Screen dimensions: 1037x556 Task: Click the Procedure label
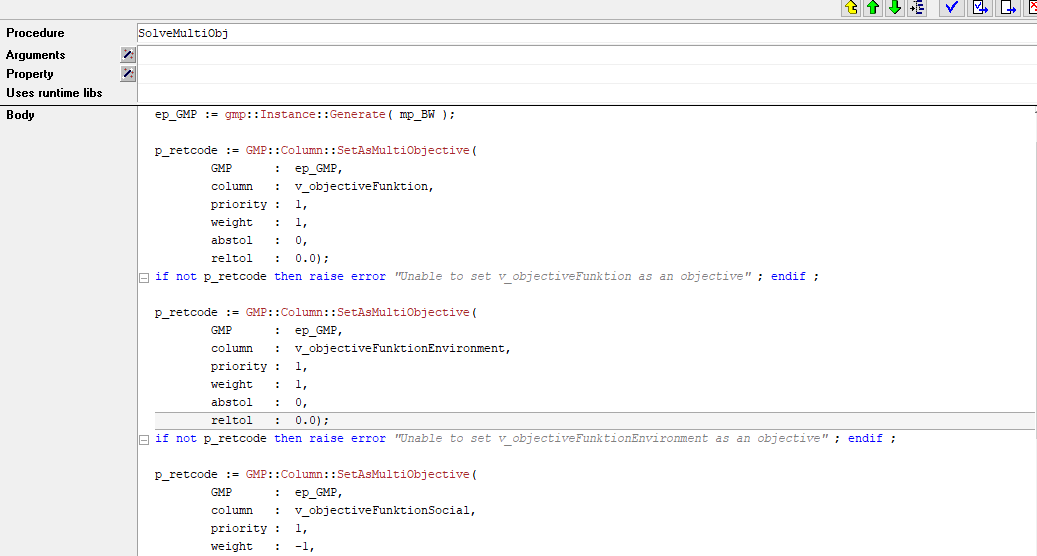35,33
